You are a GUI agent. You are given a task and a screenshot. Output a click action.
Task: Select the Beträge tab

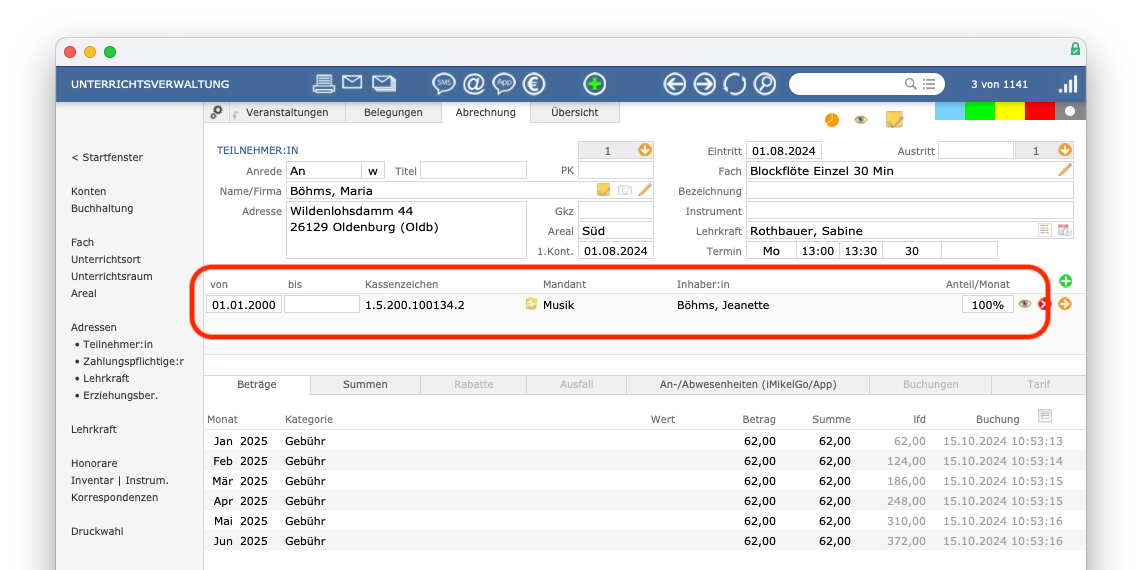tap(257, 384)
